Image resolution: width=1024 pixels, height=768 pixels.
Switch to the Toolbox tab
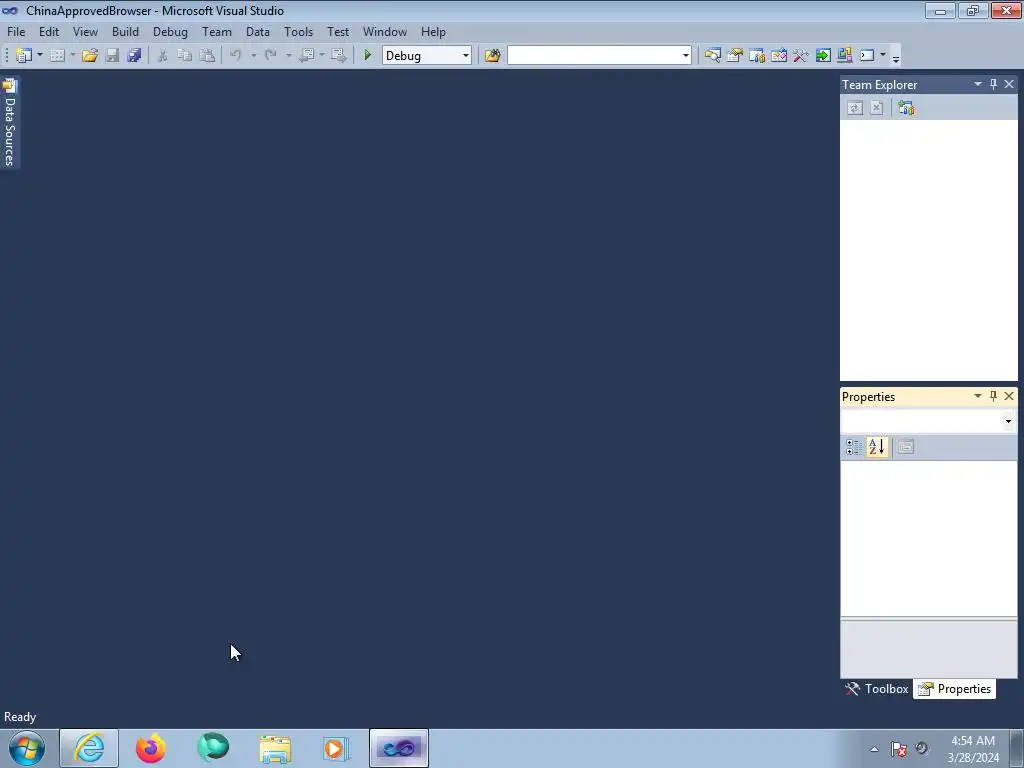tap(876, 689)
